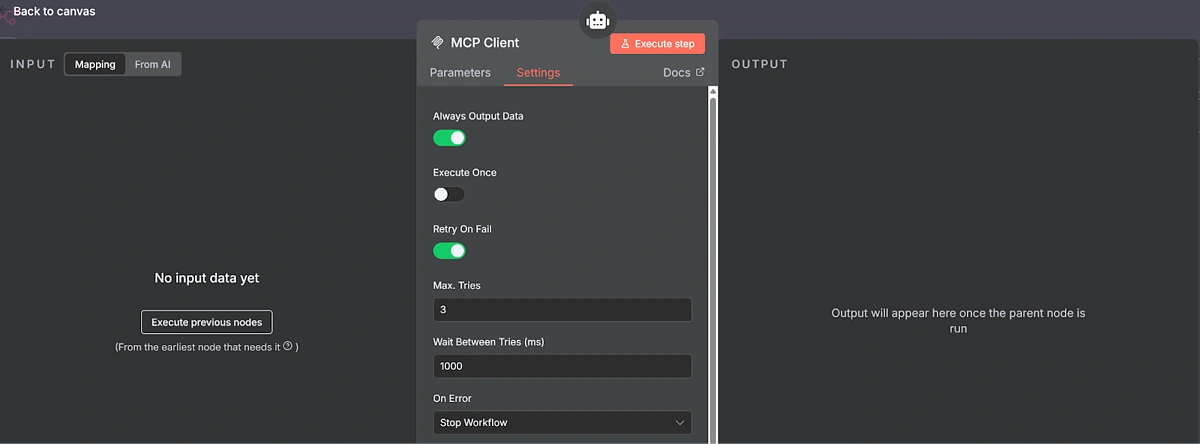
Task: Open Docs via the external link icon
Action: click(x=700, y=72)
